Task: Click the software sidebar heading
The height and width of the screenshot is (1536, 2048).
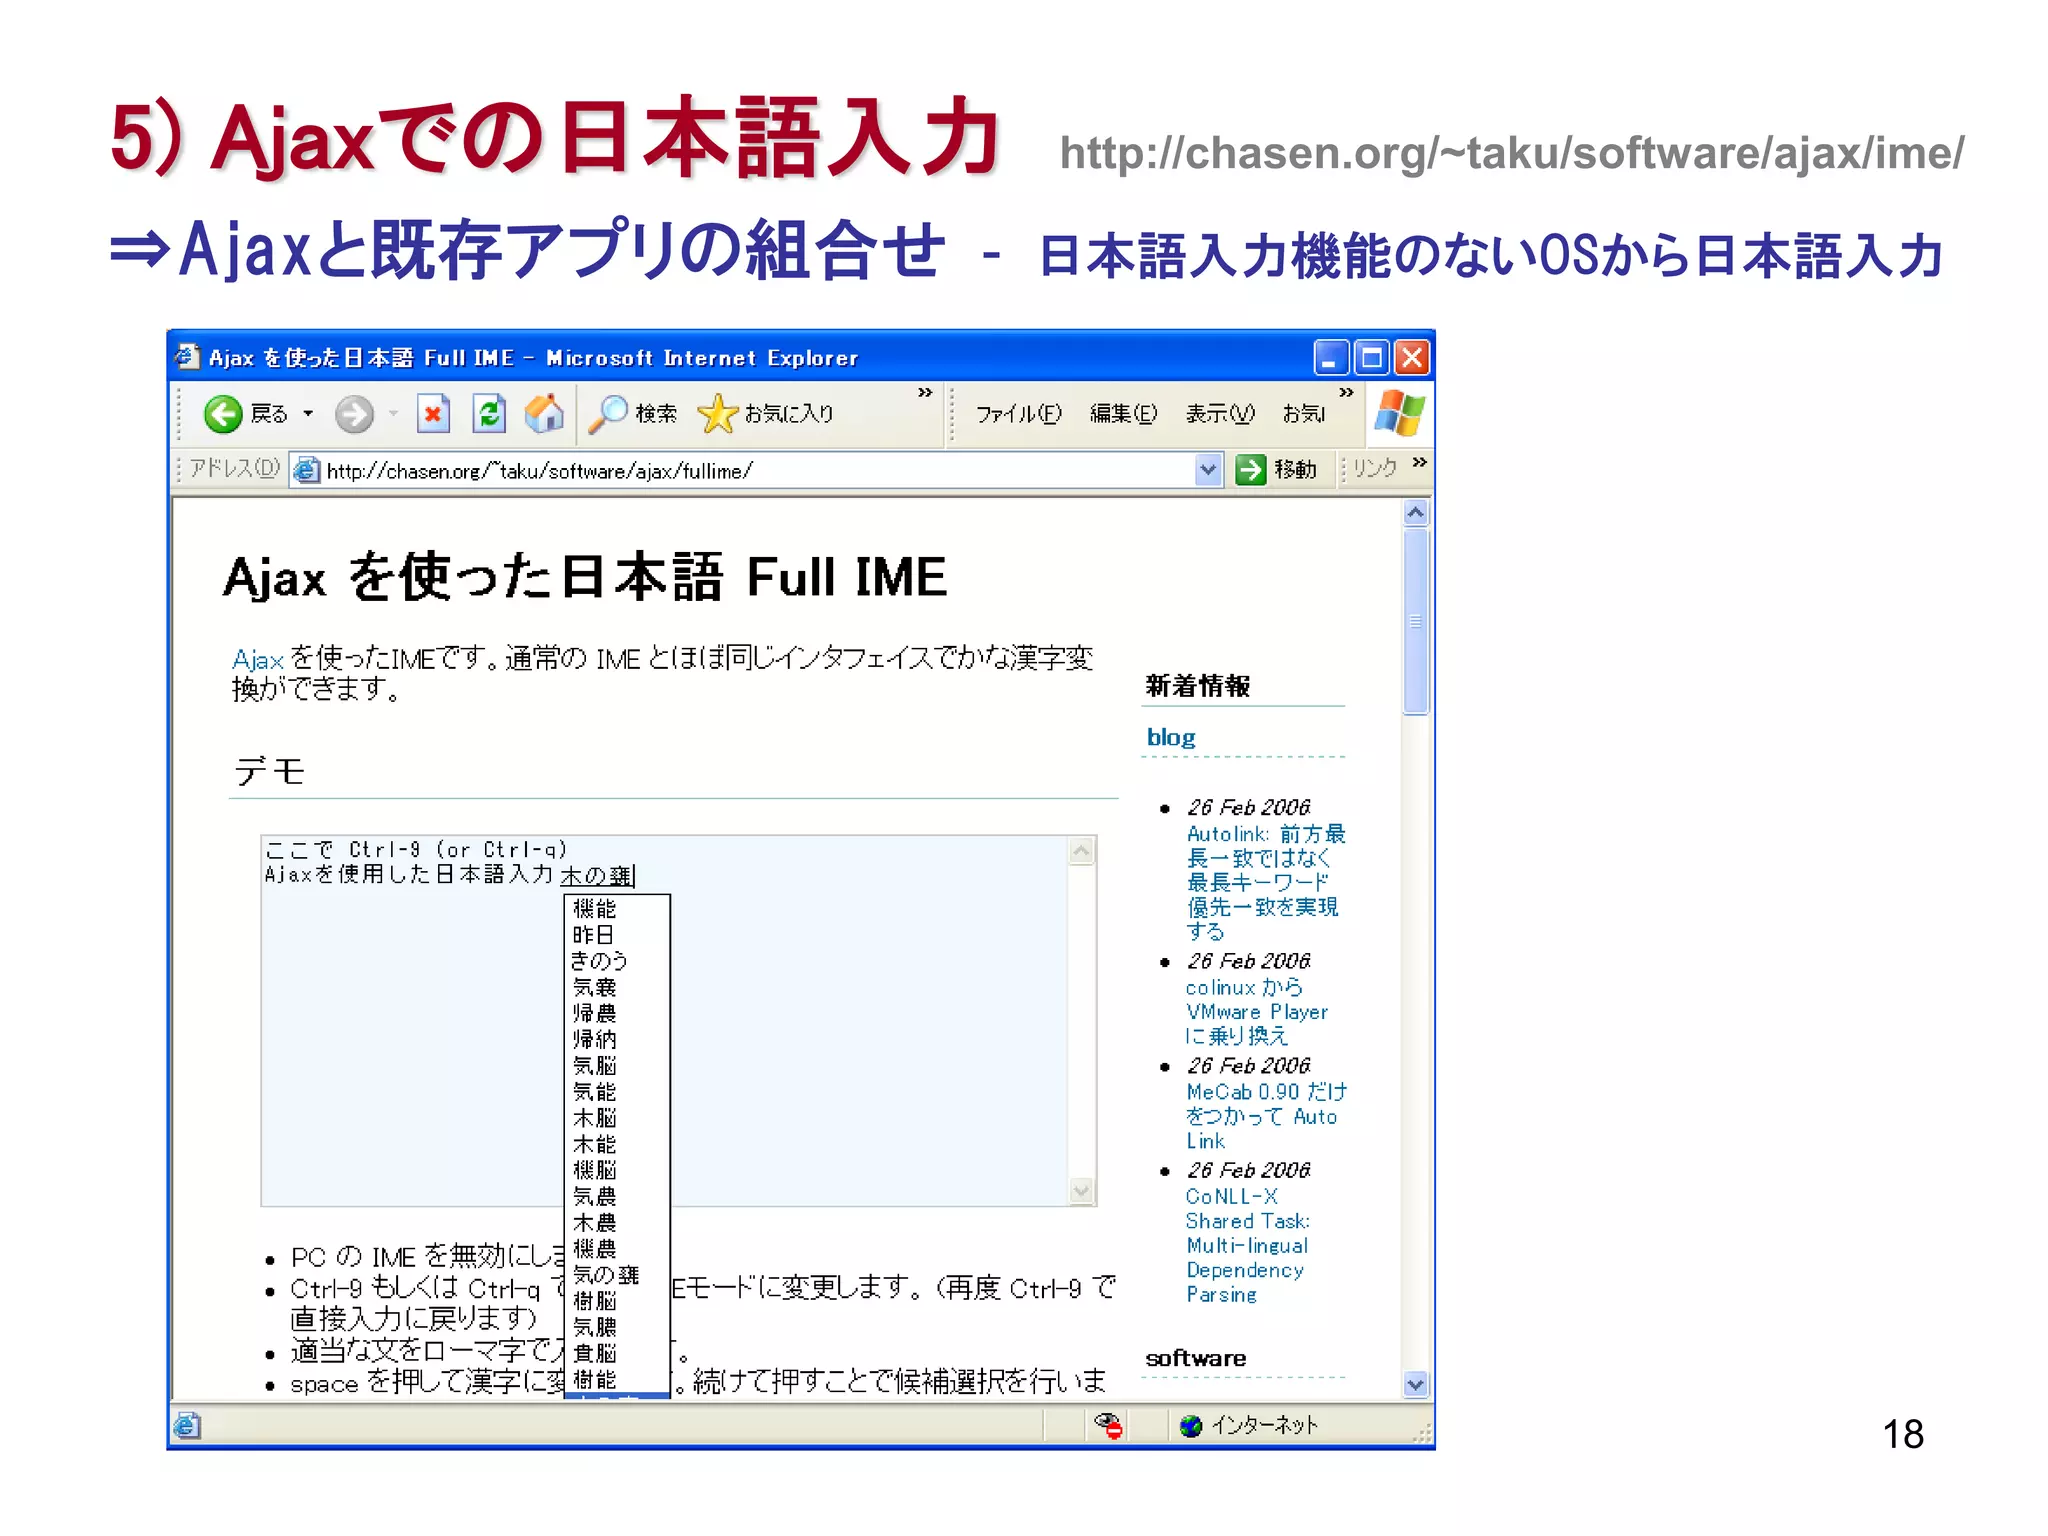Action: tap(1196, 1358)
